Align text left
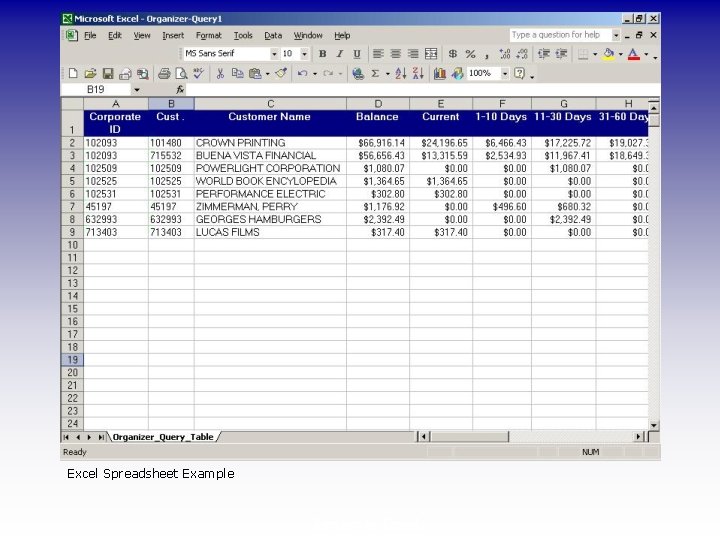 click(378, 54)
